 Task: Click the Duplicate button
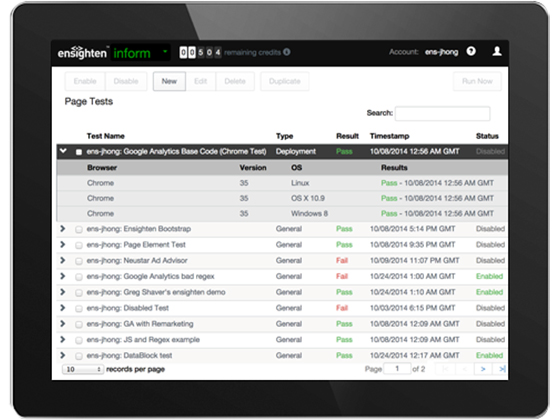pyautogui.click(x=285, y=81)
